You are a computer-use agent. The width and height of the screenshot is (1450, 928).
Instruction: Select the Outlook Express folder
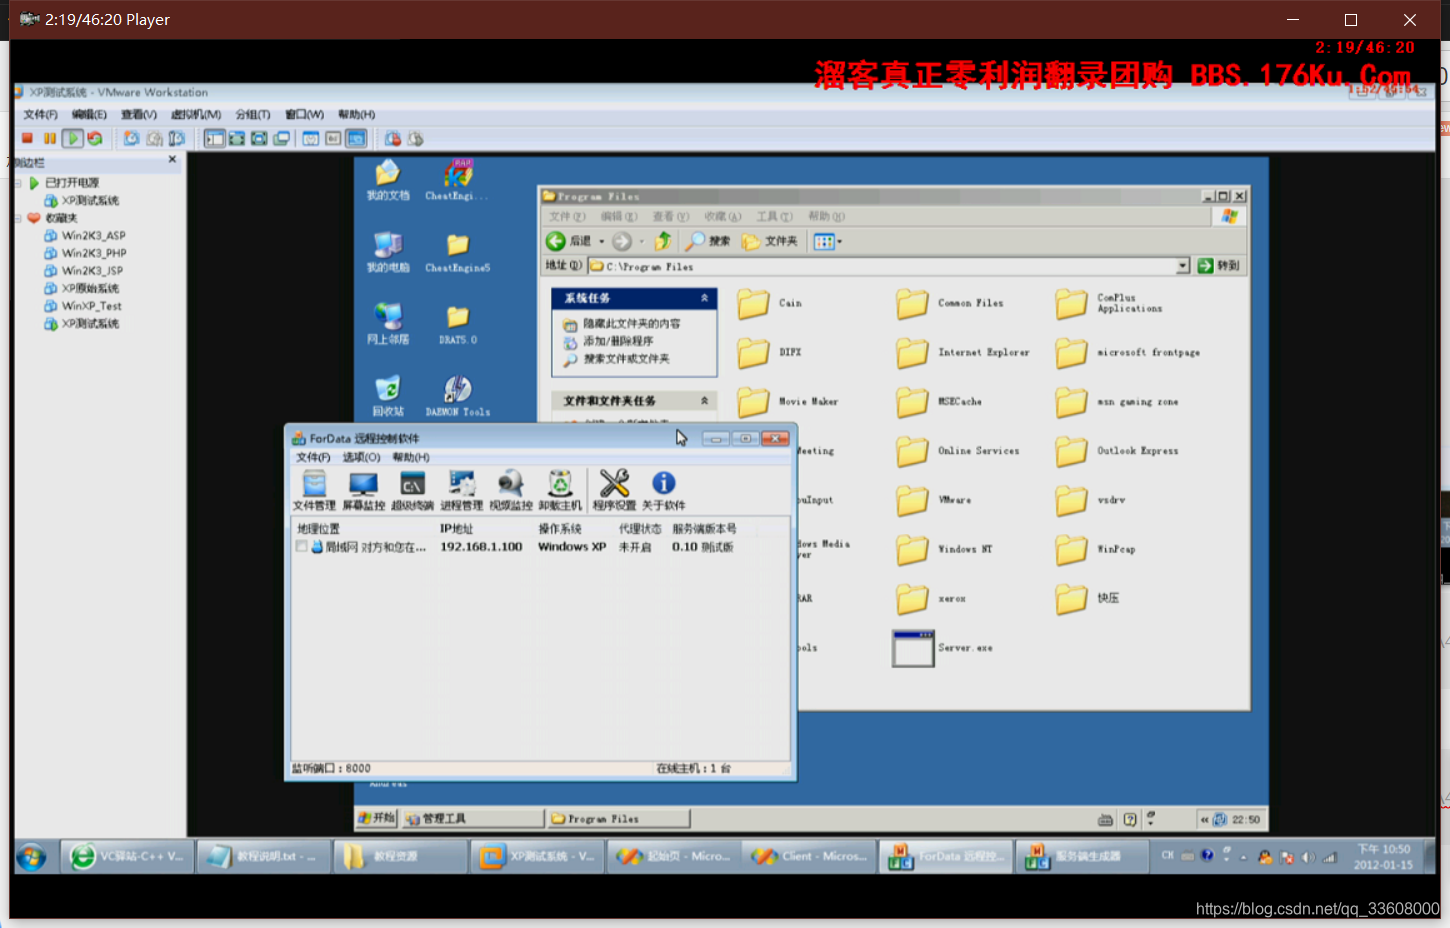(x=1117, y=452)
